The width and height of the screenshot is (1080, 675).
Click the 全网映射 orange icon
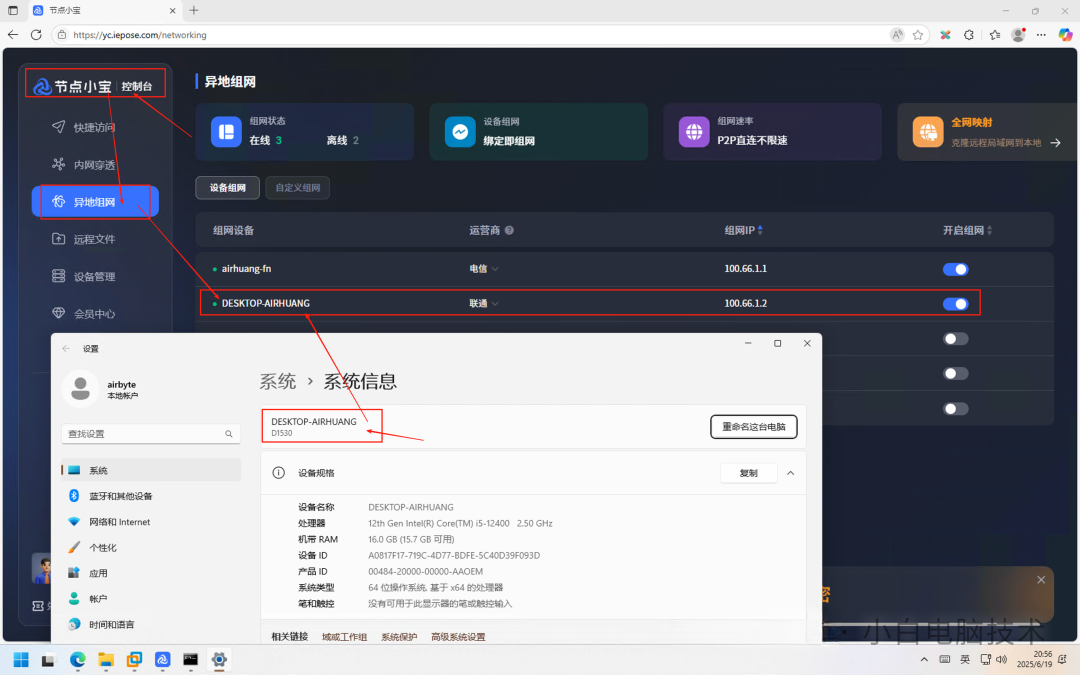928,132
